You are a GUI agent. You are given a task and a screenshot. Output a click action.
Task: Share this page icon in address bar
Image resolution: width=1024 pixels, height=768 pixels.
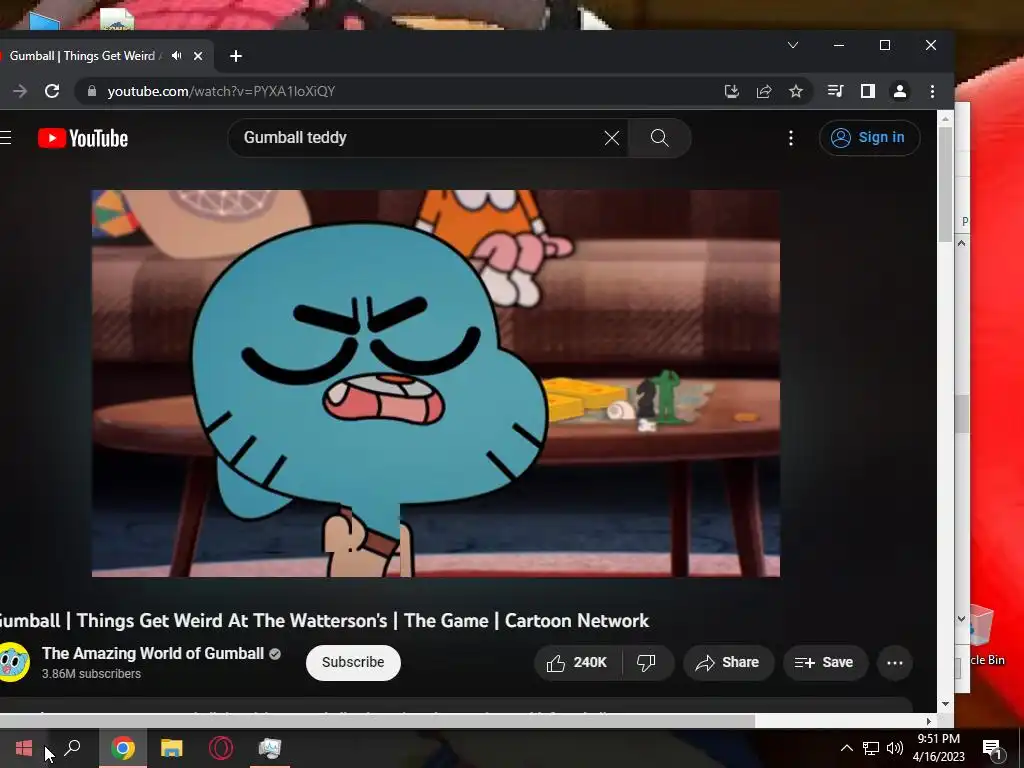tap(763, 91)
